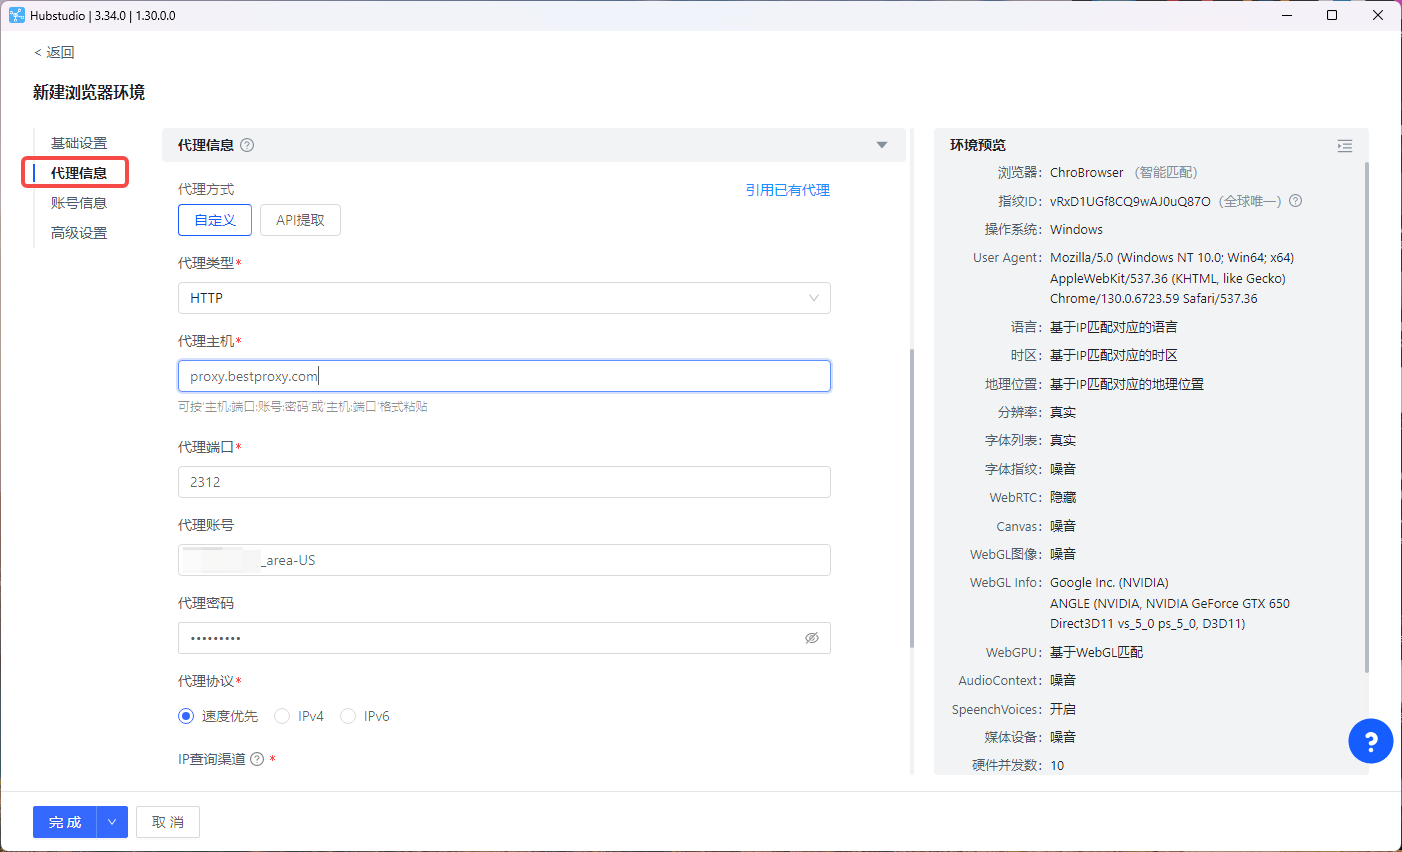Viewport: 1402px width, 852px height.
Task: Go back via 返回 link
Action: (x=54, y=52)
